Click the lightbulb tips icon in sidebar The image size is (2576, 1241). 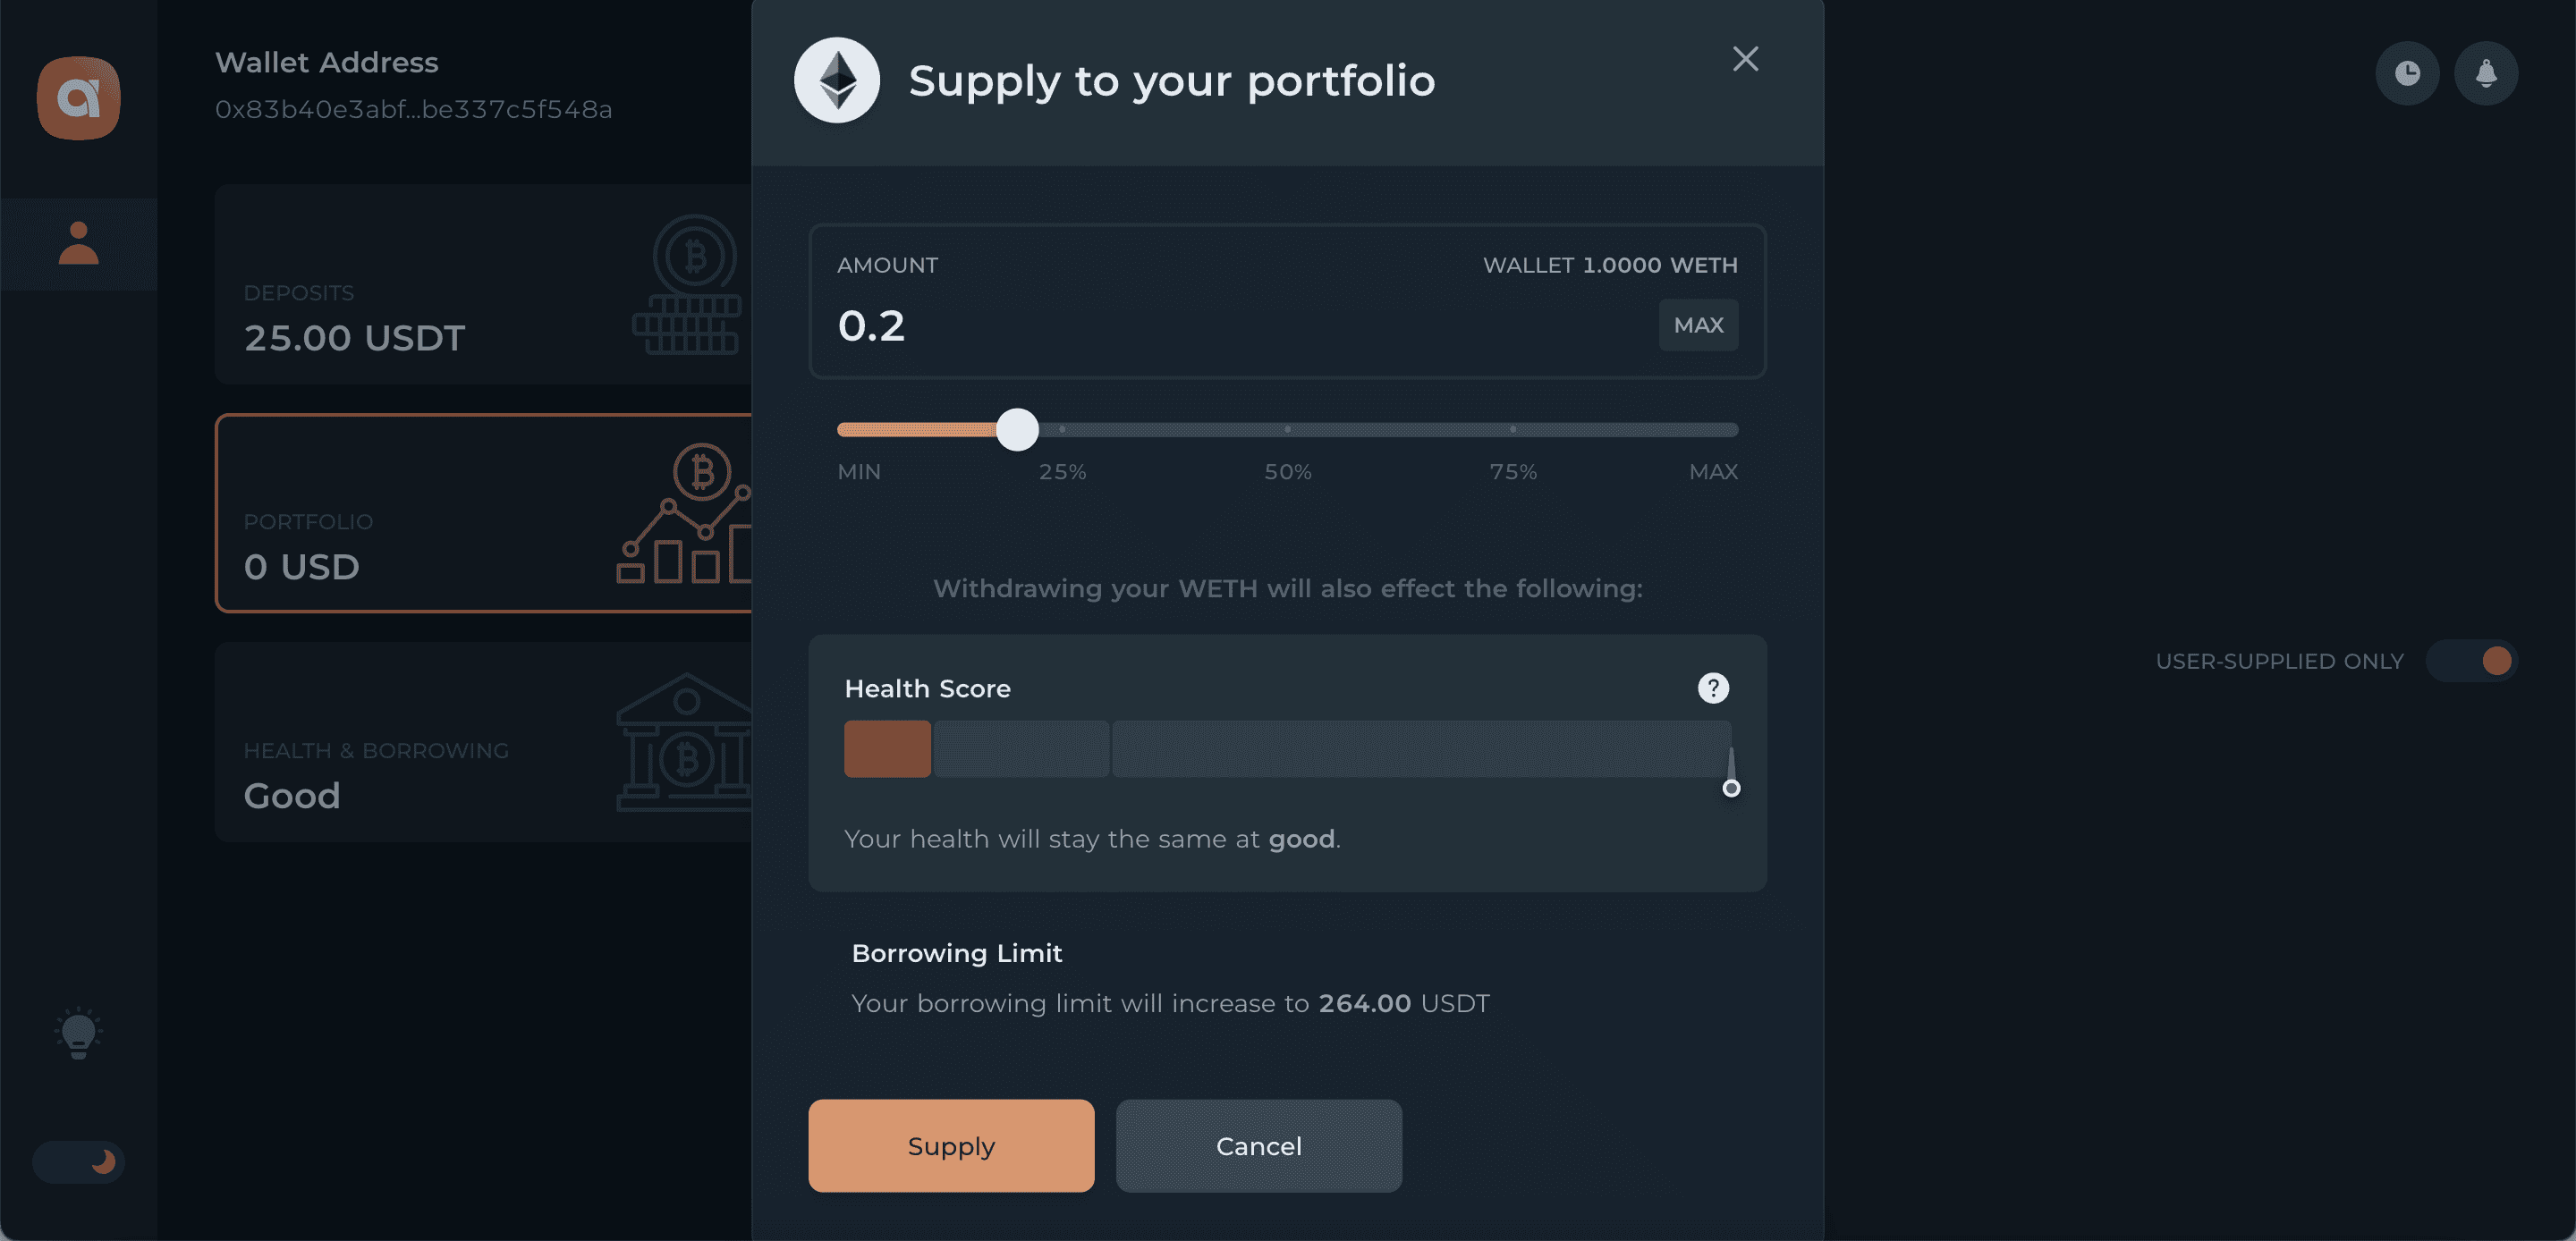pos(78,1034)
